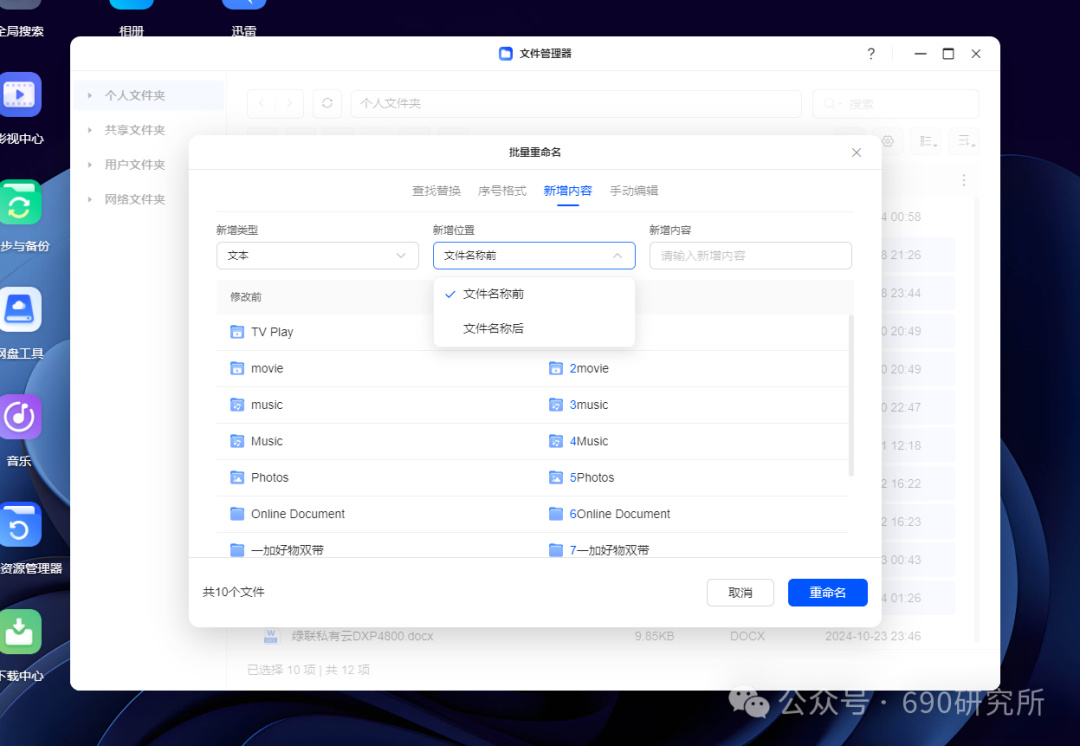
Task: Click the folder icon next to TV Play
Action: 237,332
